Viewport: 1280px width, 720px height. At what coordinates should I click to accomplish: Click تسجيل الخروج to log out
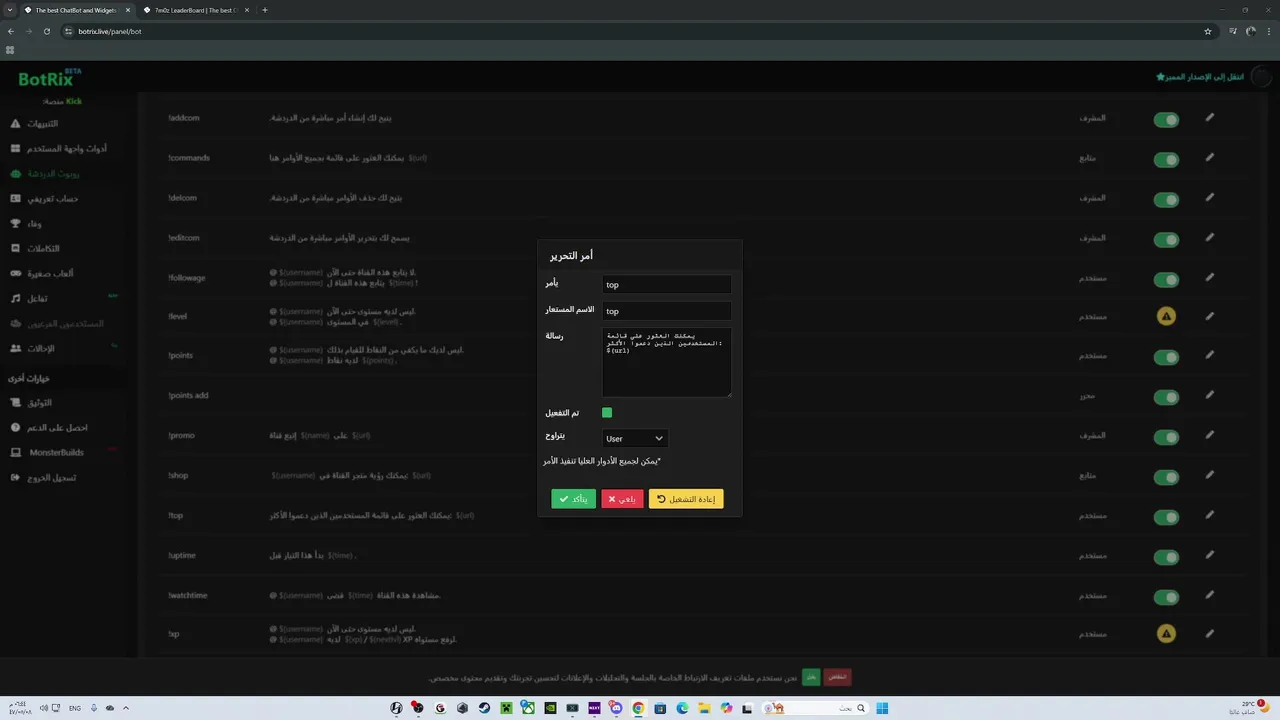[43, 478]
